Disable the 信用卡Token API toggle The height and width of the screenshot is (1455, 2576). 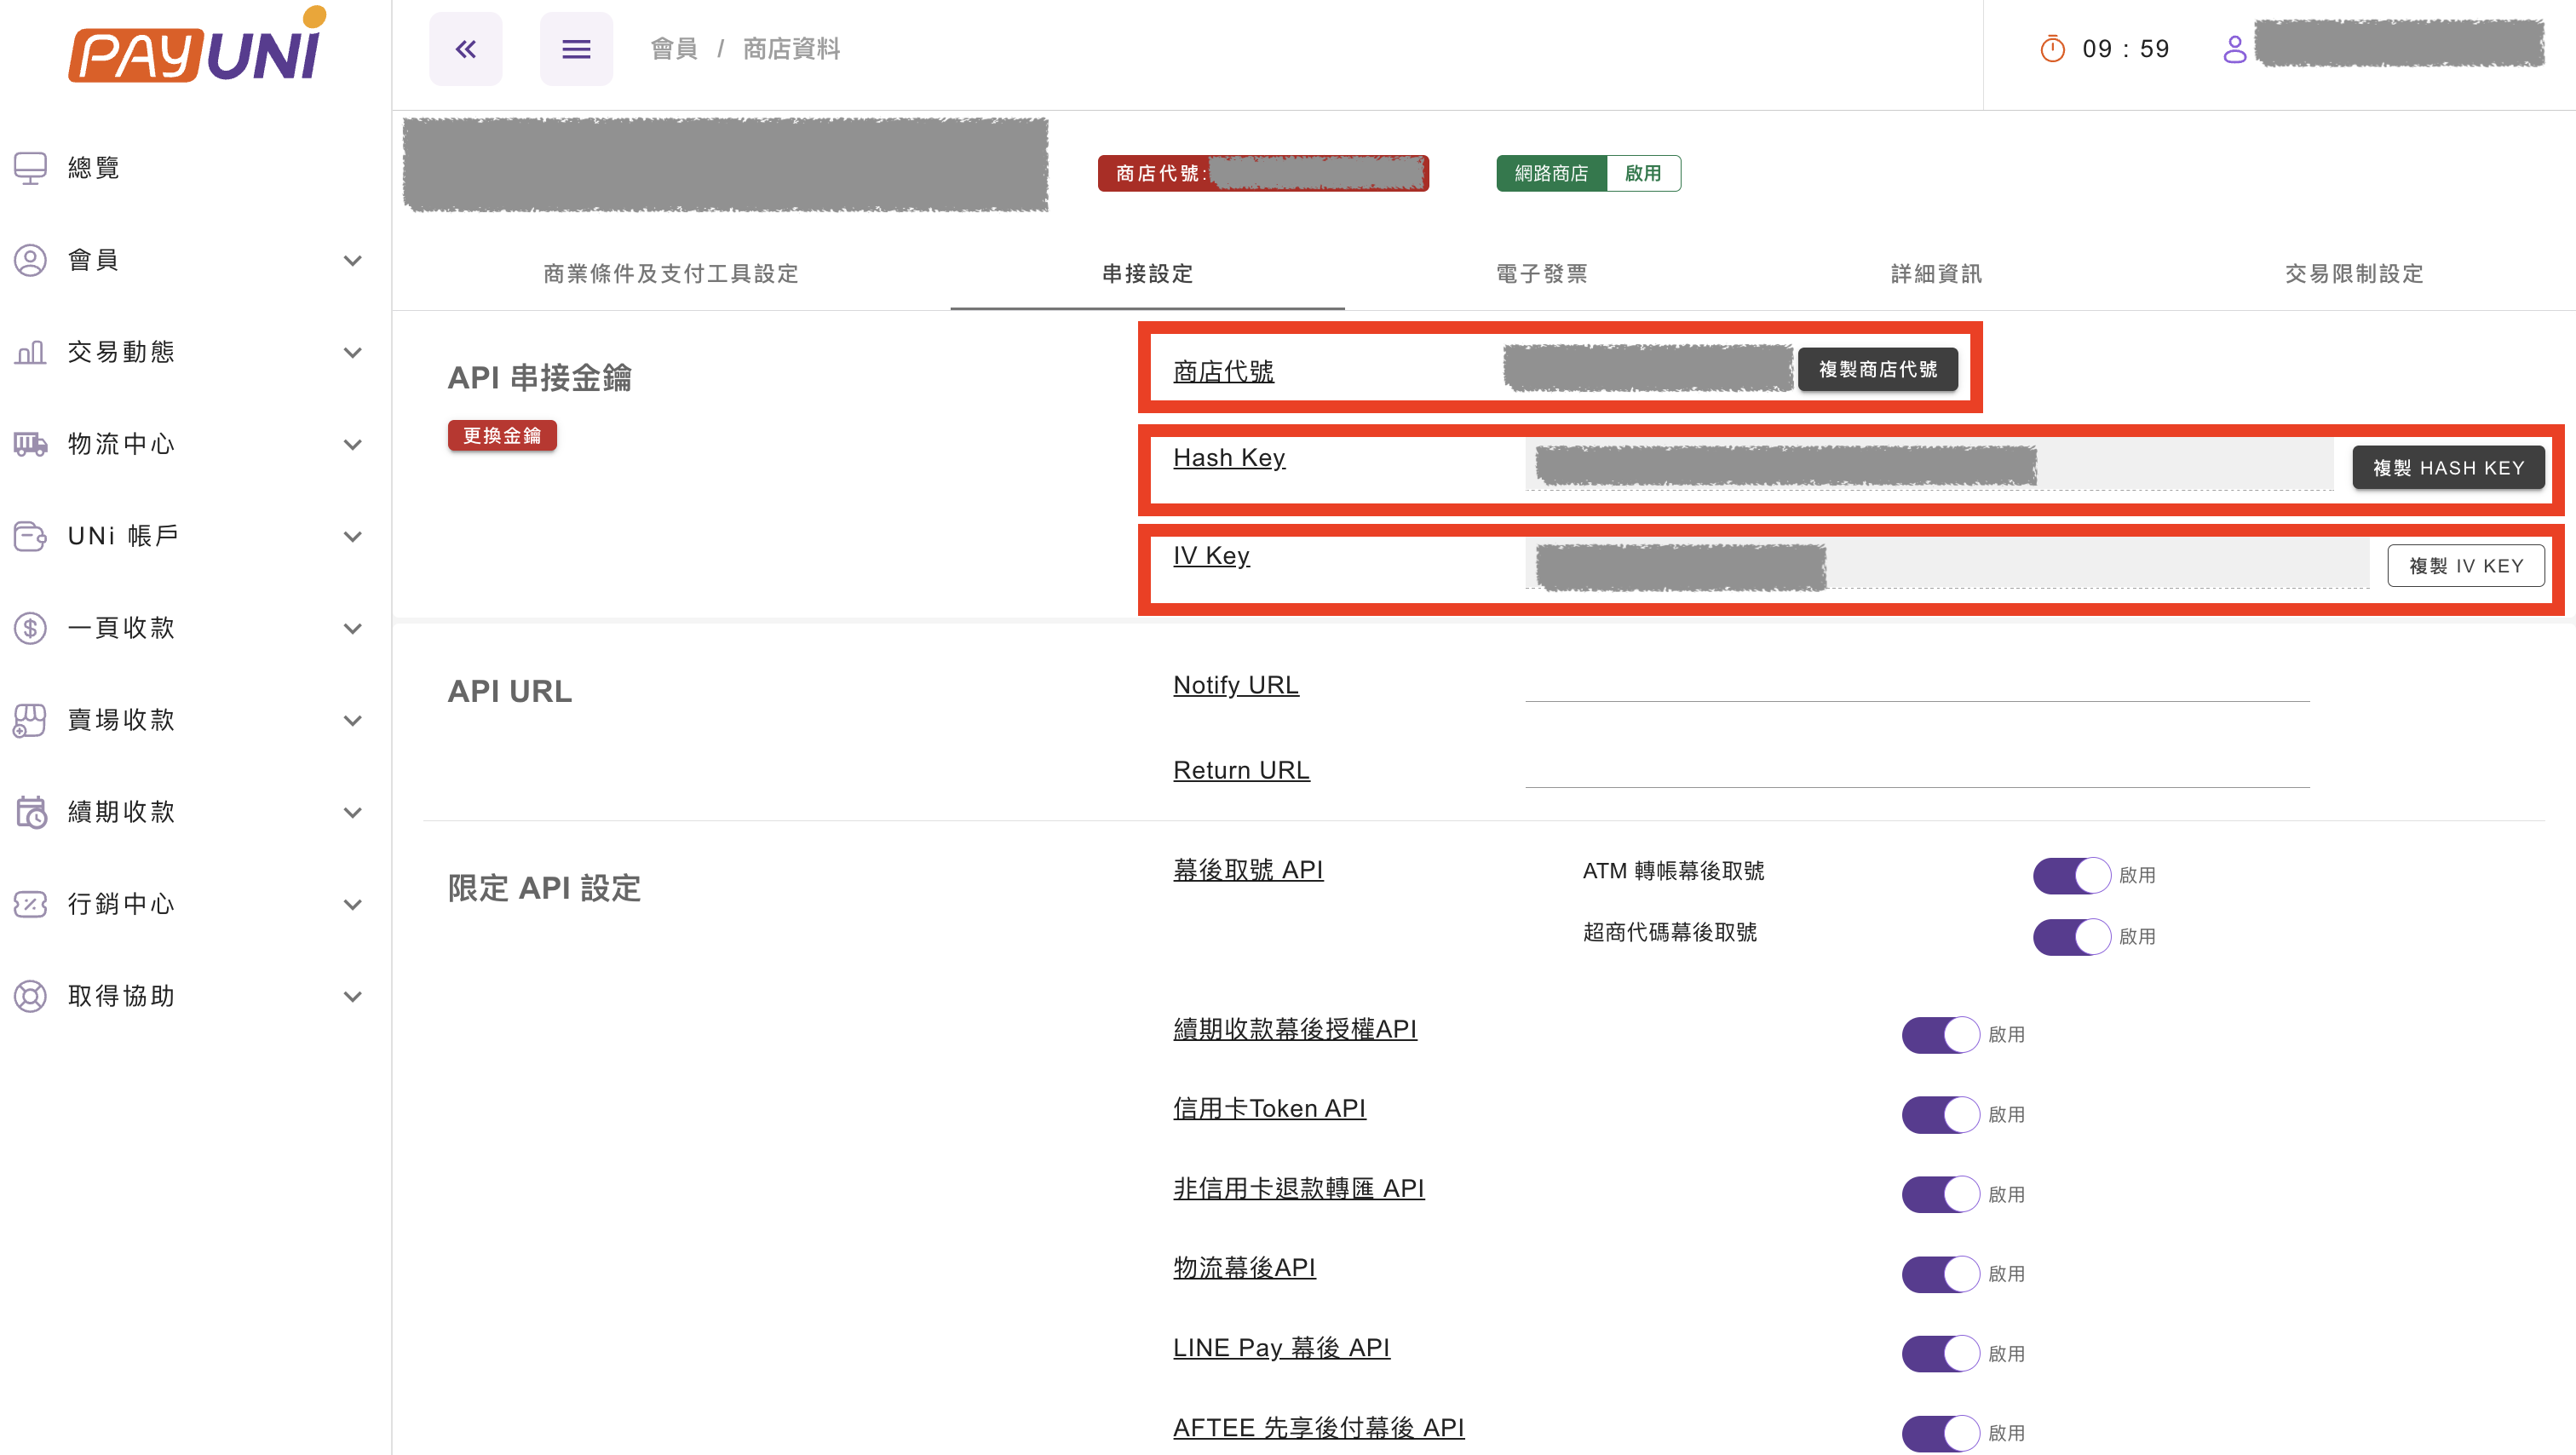click(1940, 1114)
